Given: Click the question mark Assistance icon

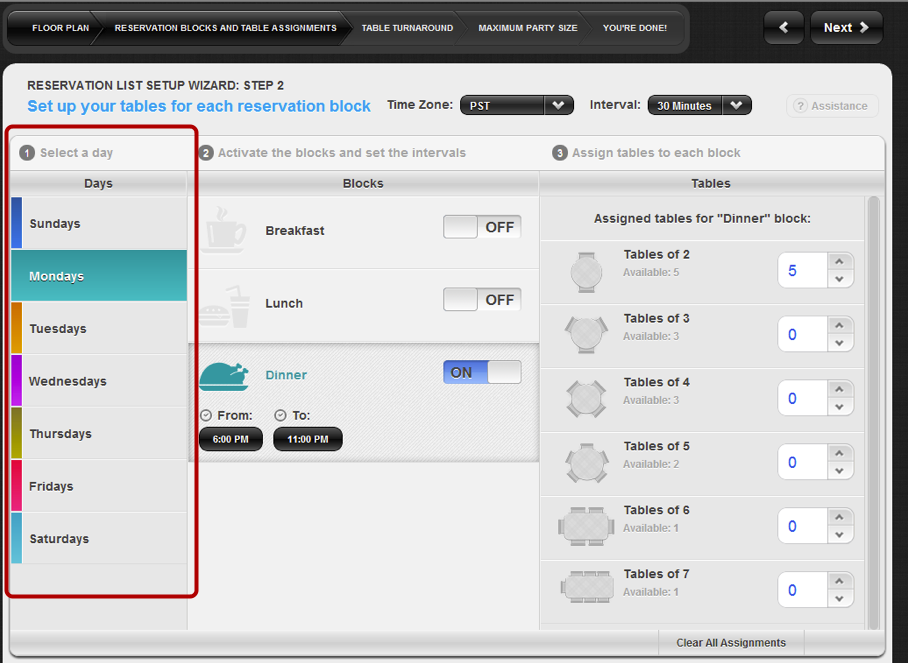Looking at the screenshot, I should [x=800, y=105].
